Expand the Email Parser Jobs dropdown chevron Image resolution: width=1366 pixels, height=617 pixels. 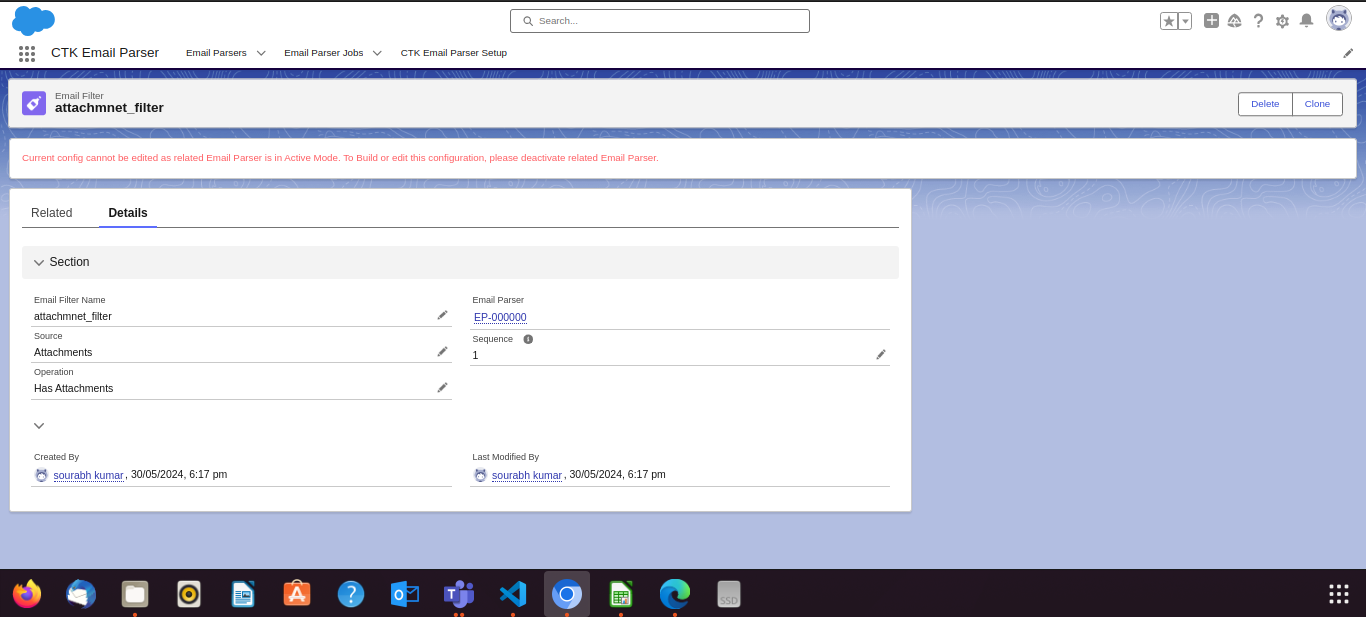pos(377,53)
